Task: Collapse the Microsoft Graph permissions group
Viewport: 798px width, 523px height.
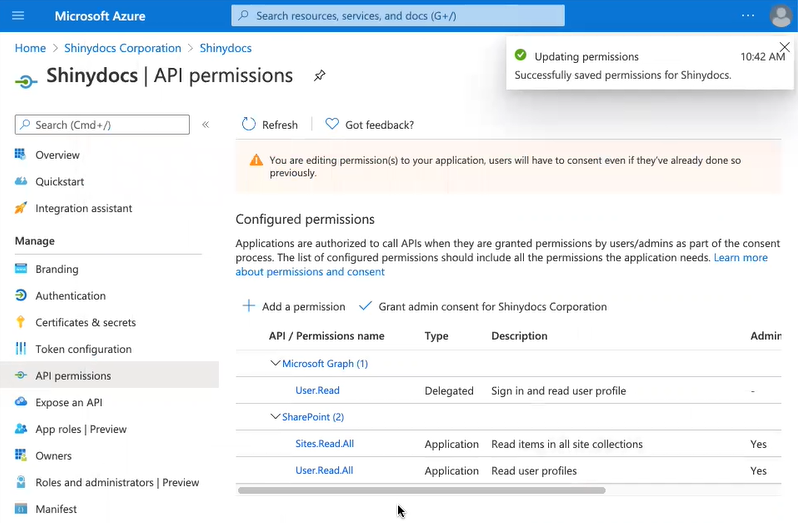Action: tap(276, 364)
